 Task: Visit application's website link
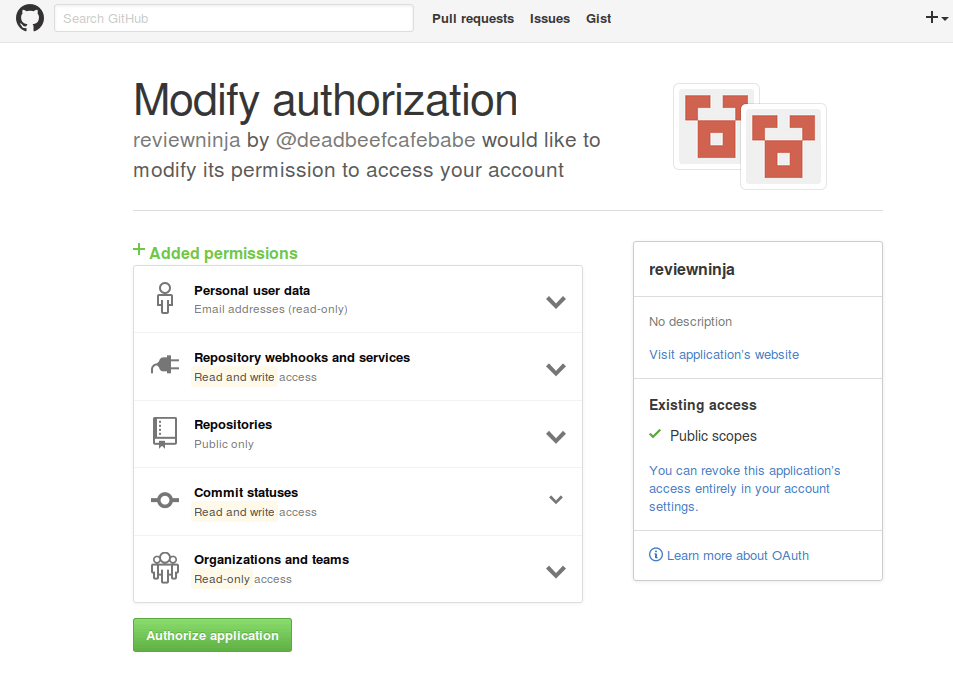[724, 355]
